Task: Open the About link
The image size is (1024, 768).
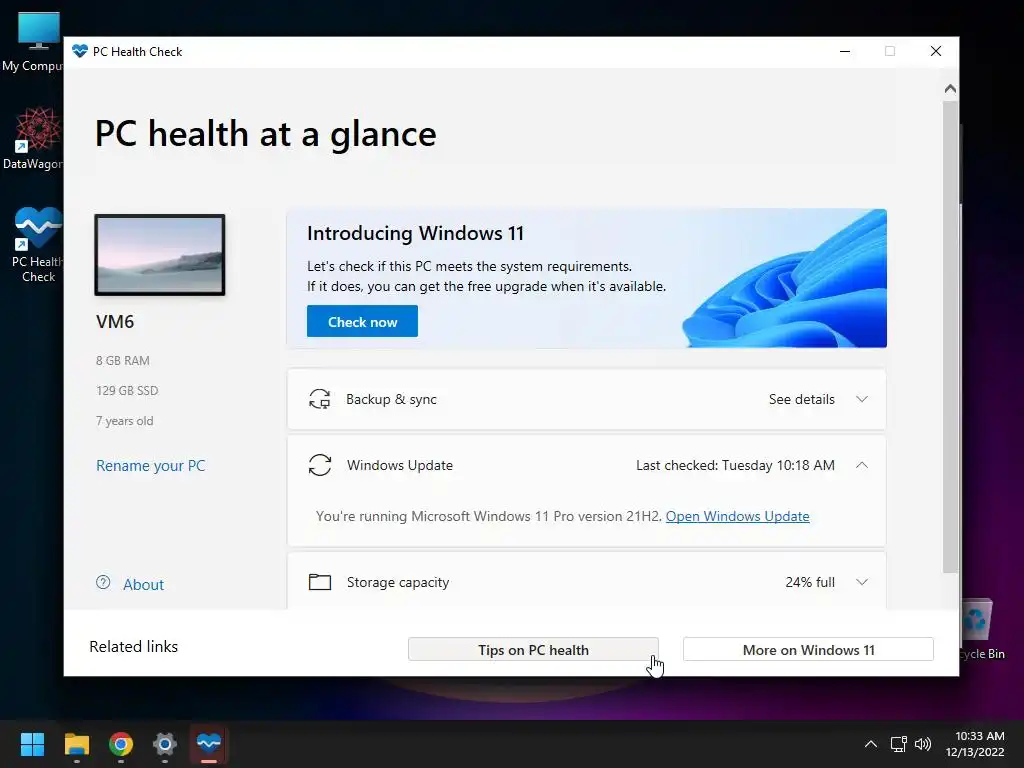Action: [144, 584]
